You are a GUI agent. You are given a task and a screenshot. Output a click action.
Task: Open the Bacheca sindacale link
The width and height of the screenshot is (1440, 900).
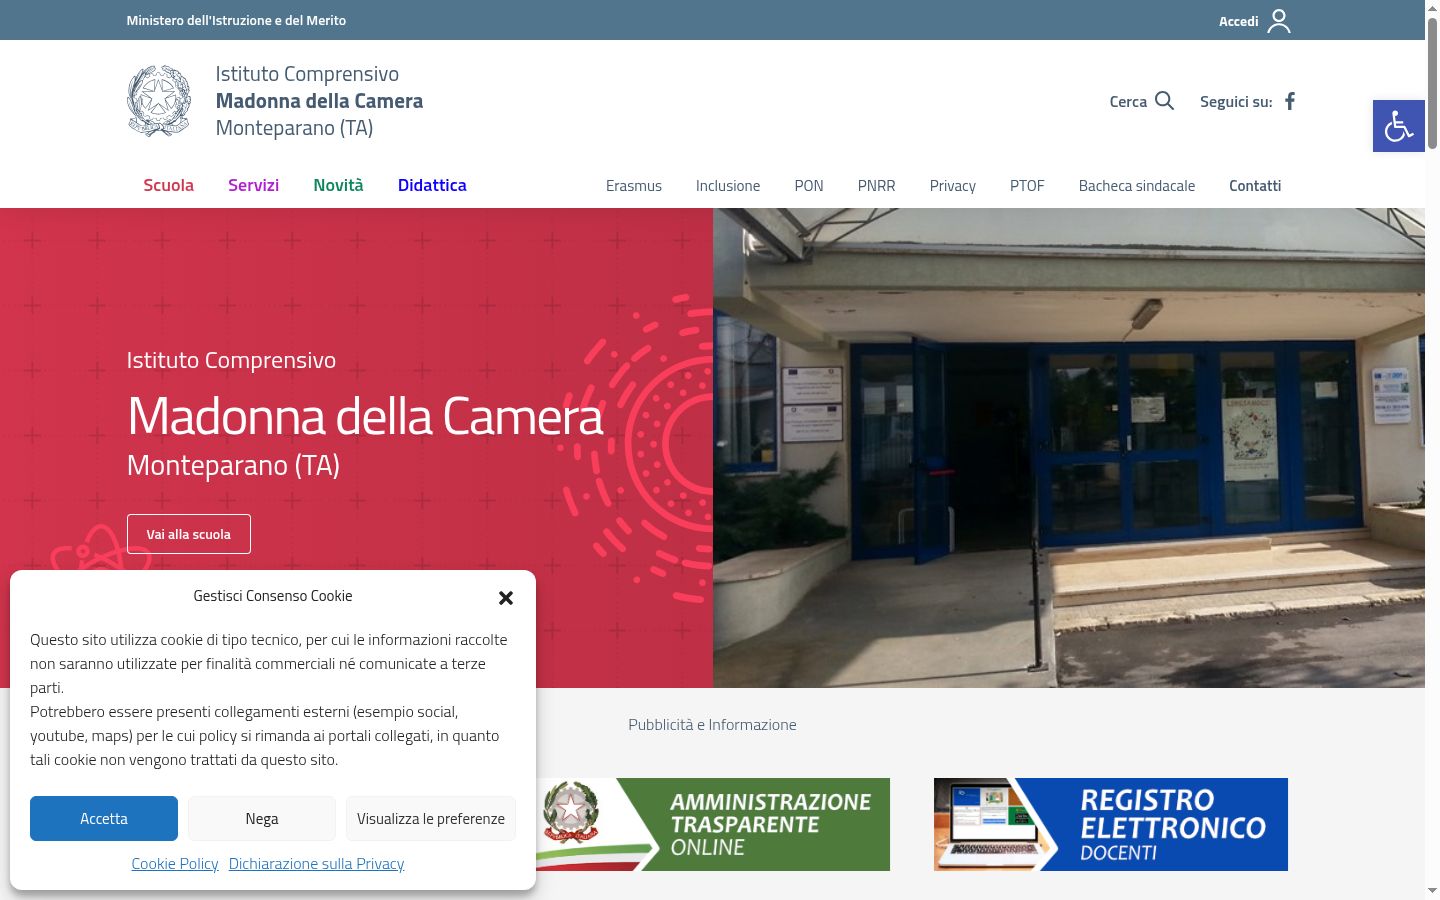(x=1137, y=186)
